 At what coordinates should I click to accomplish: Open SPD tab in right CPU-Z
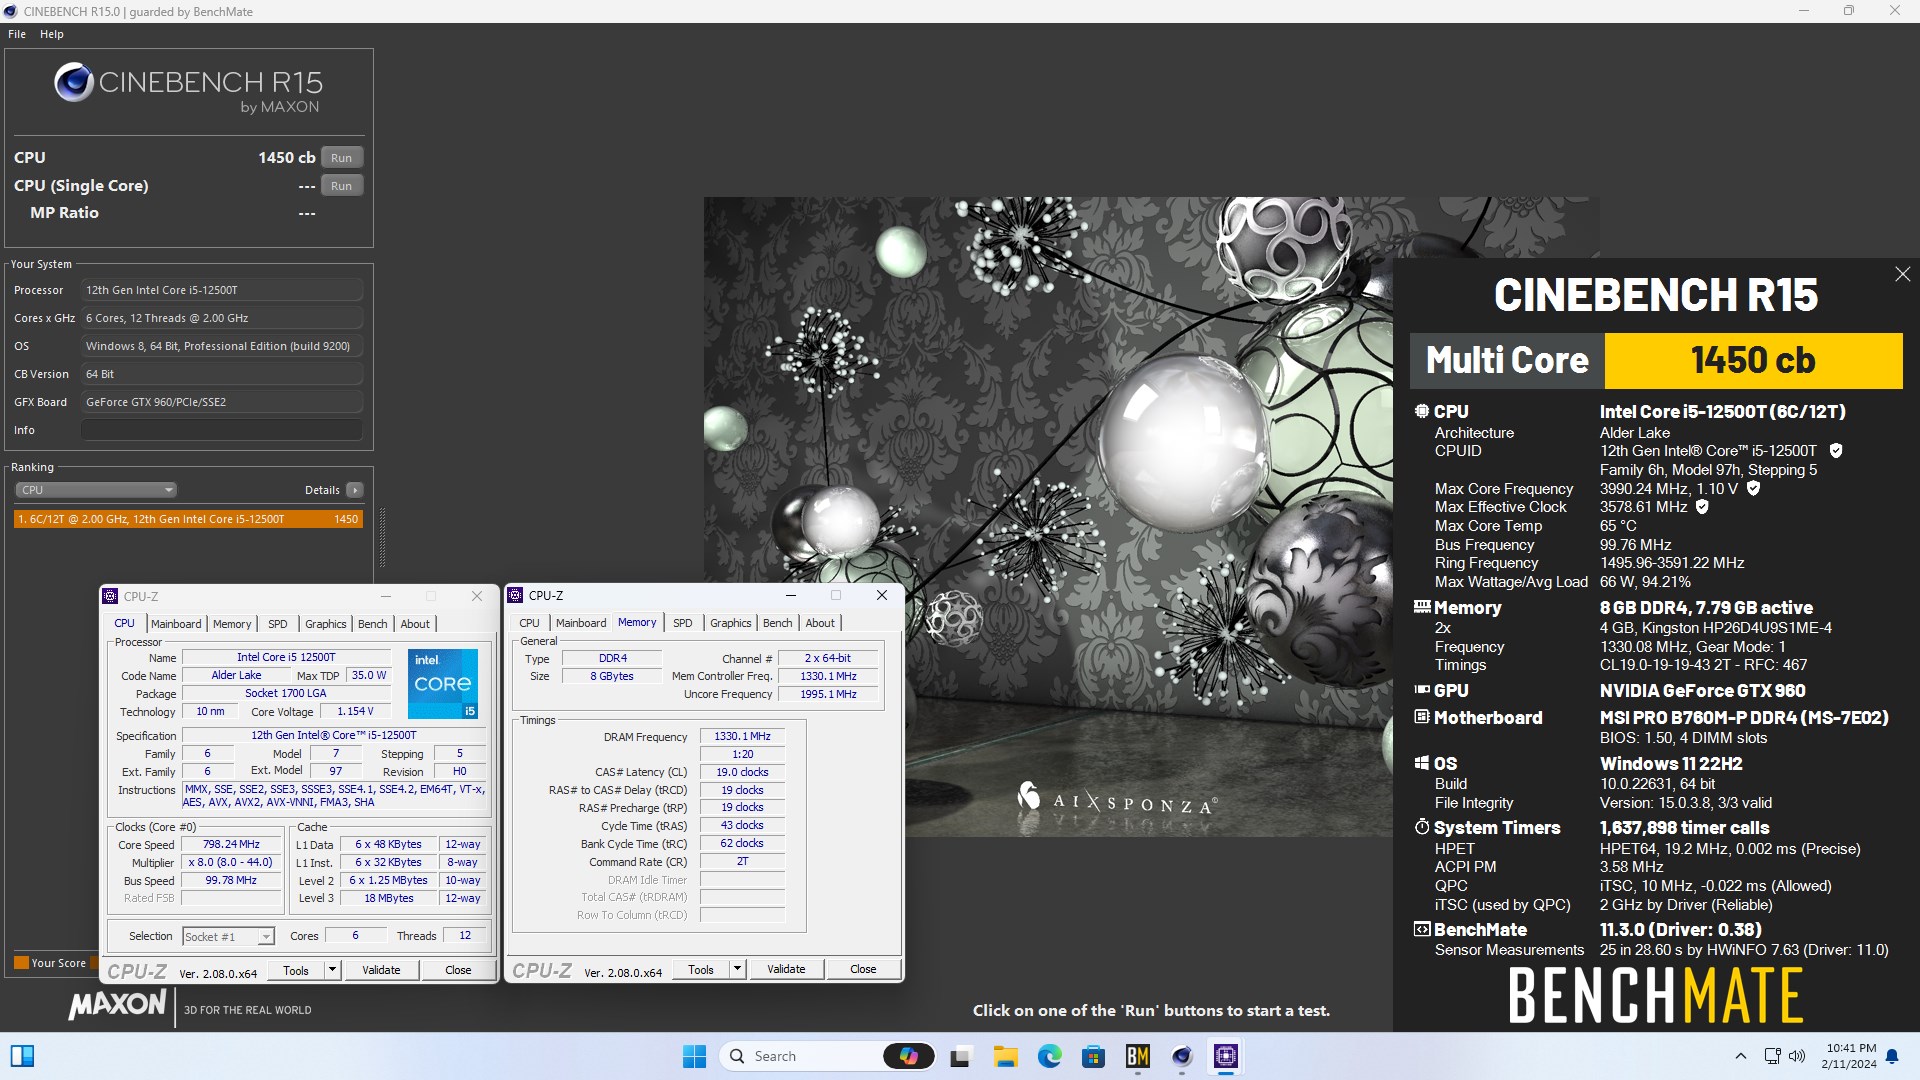(x=683, y=623)
